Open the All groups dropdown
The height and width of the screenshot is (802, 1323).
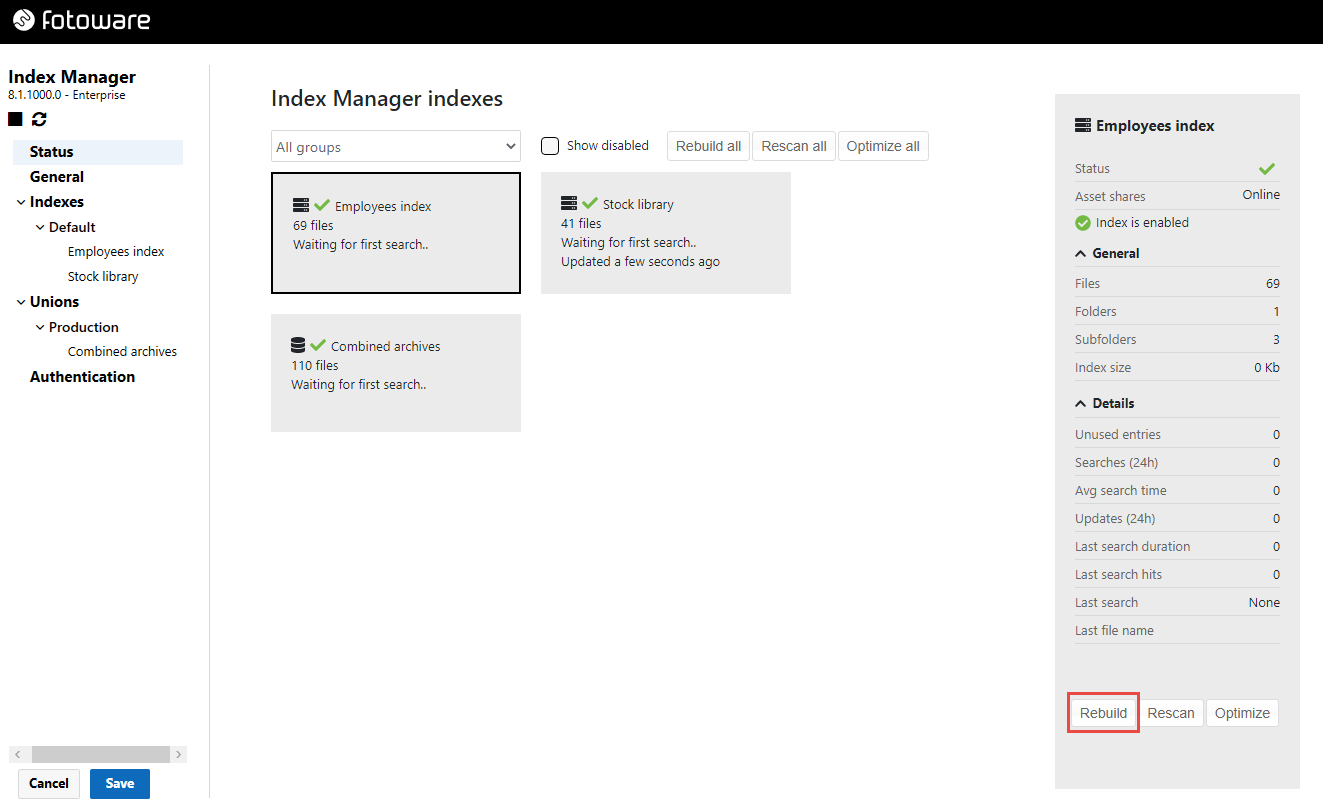click(396, 146)
